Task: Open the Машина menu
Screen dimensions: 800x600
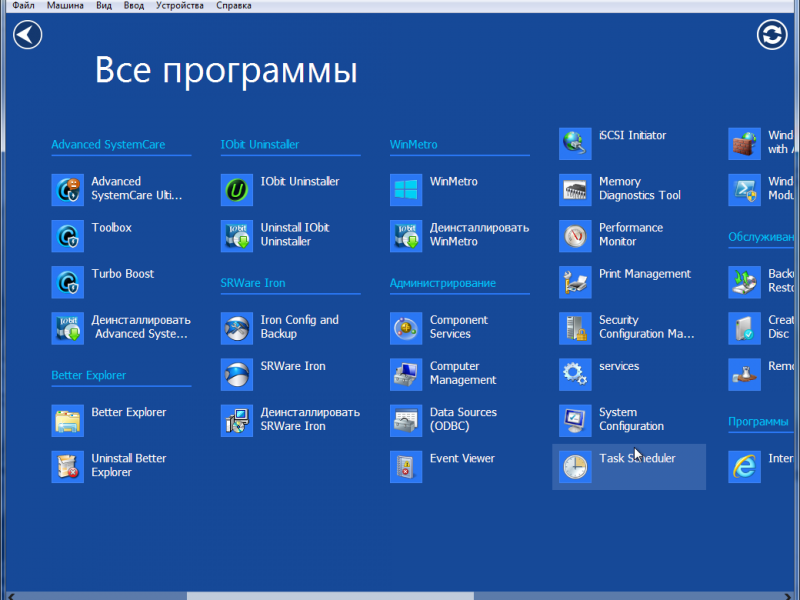Action: click(x=65, y=6)
